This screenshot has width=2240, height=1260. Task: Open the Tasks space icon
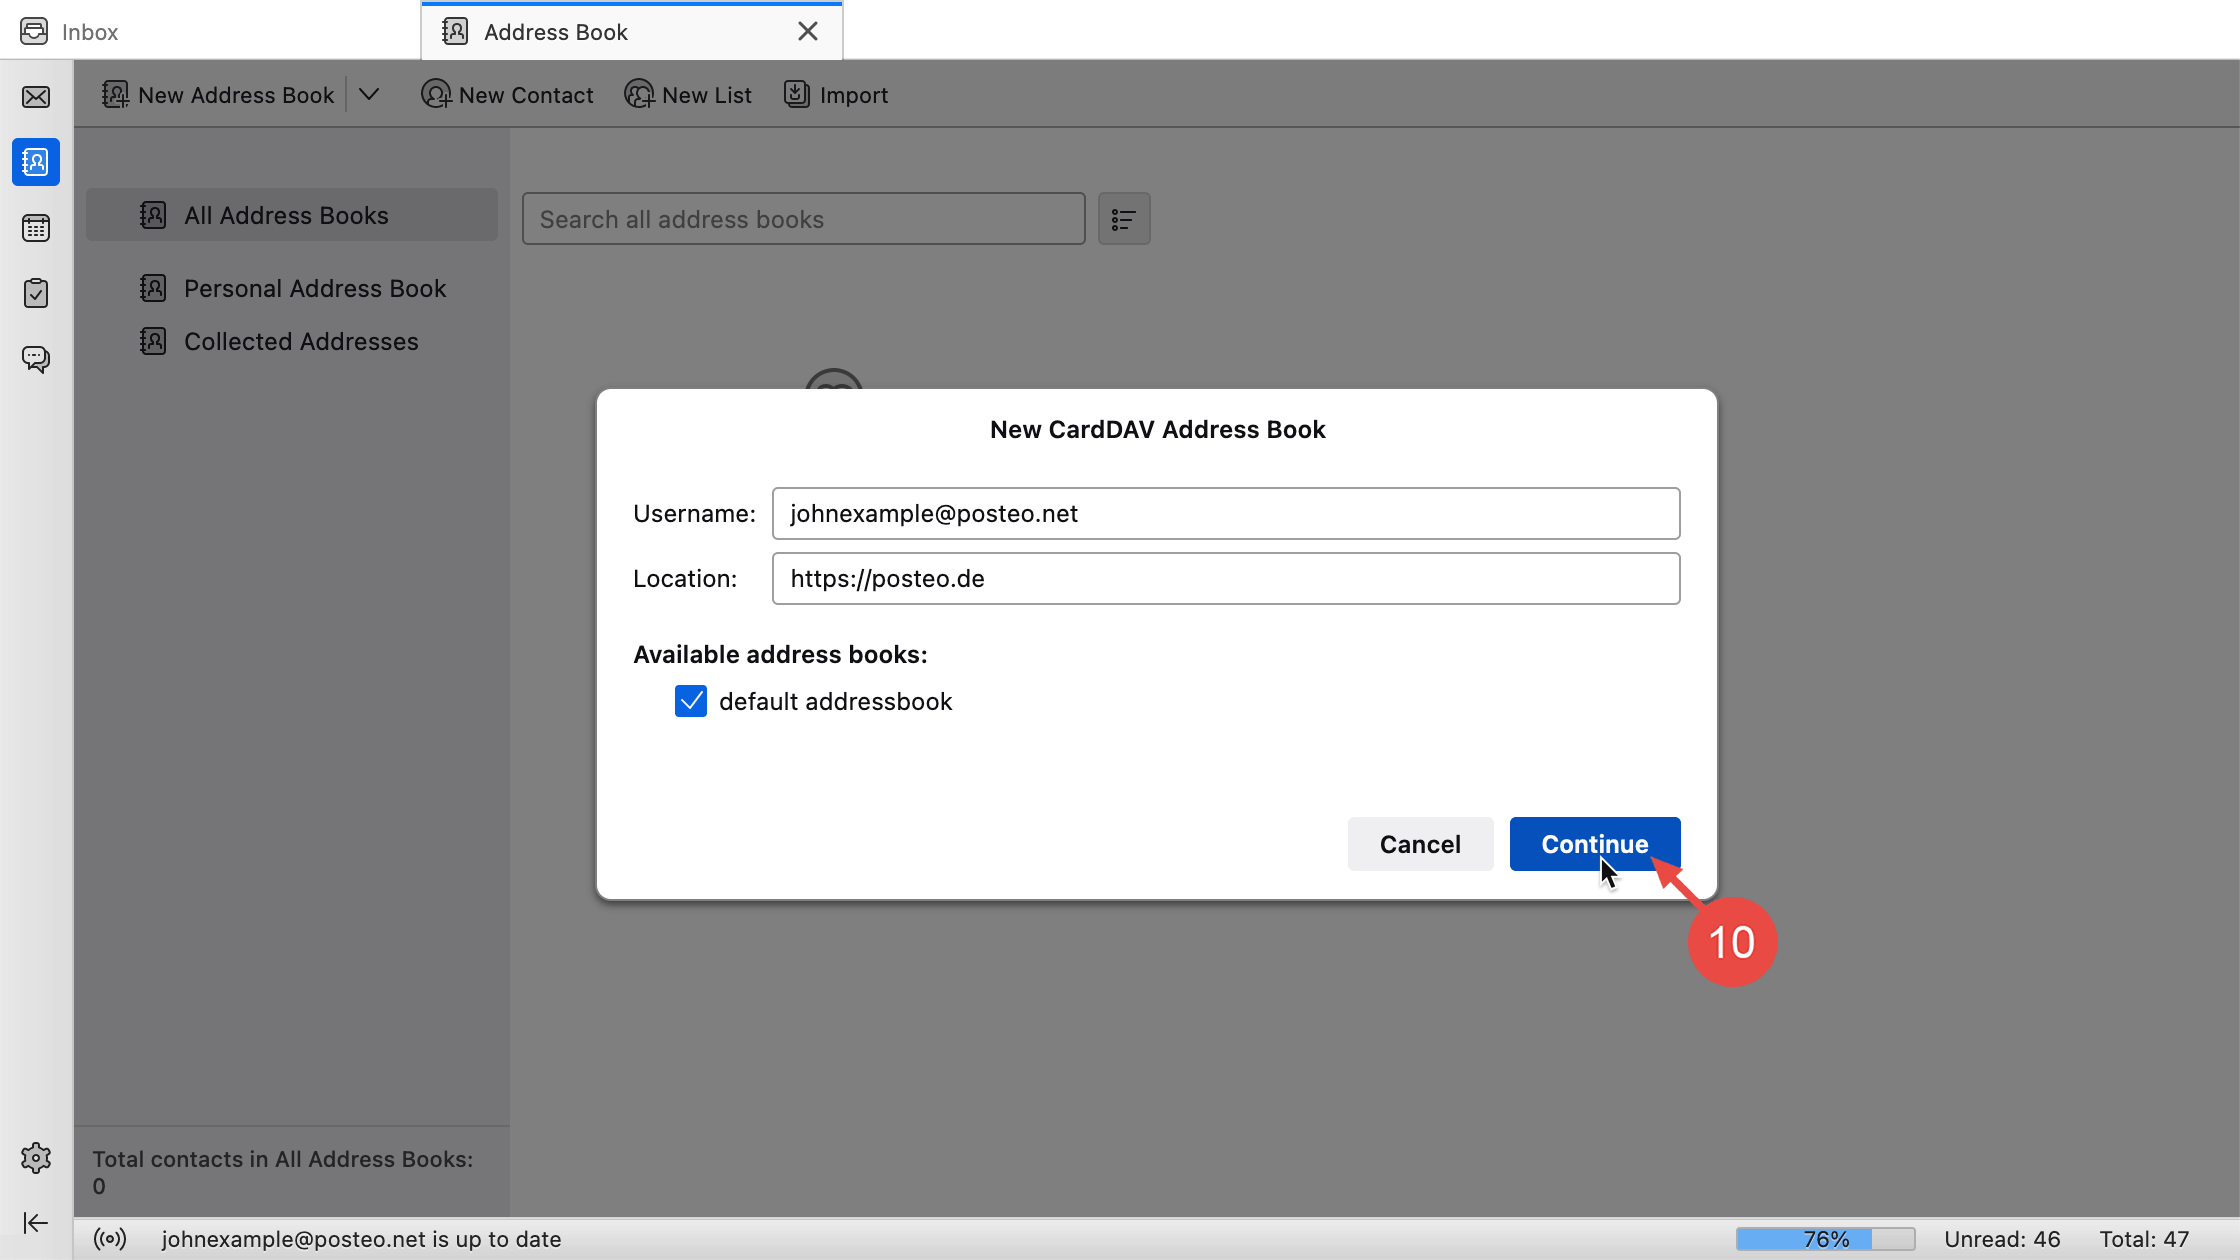(x=36, y=293)
